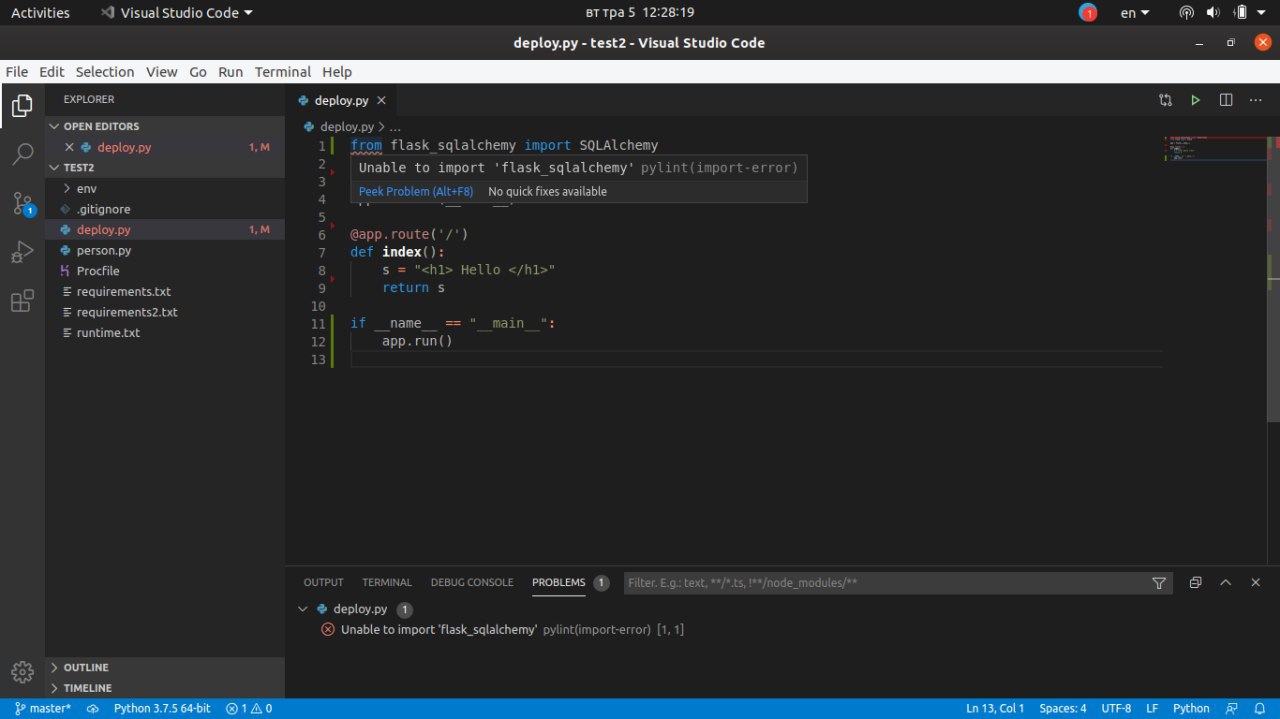Expand the env folder
The height and width of the screenshot is (719, 1280).
point(86,188)
